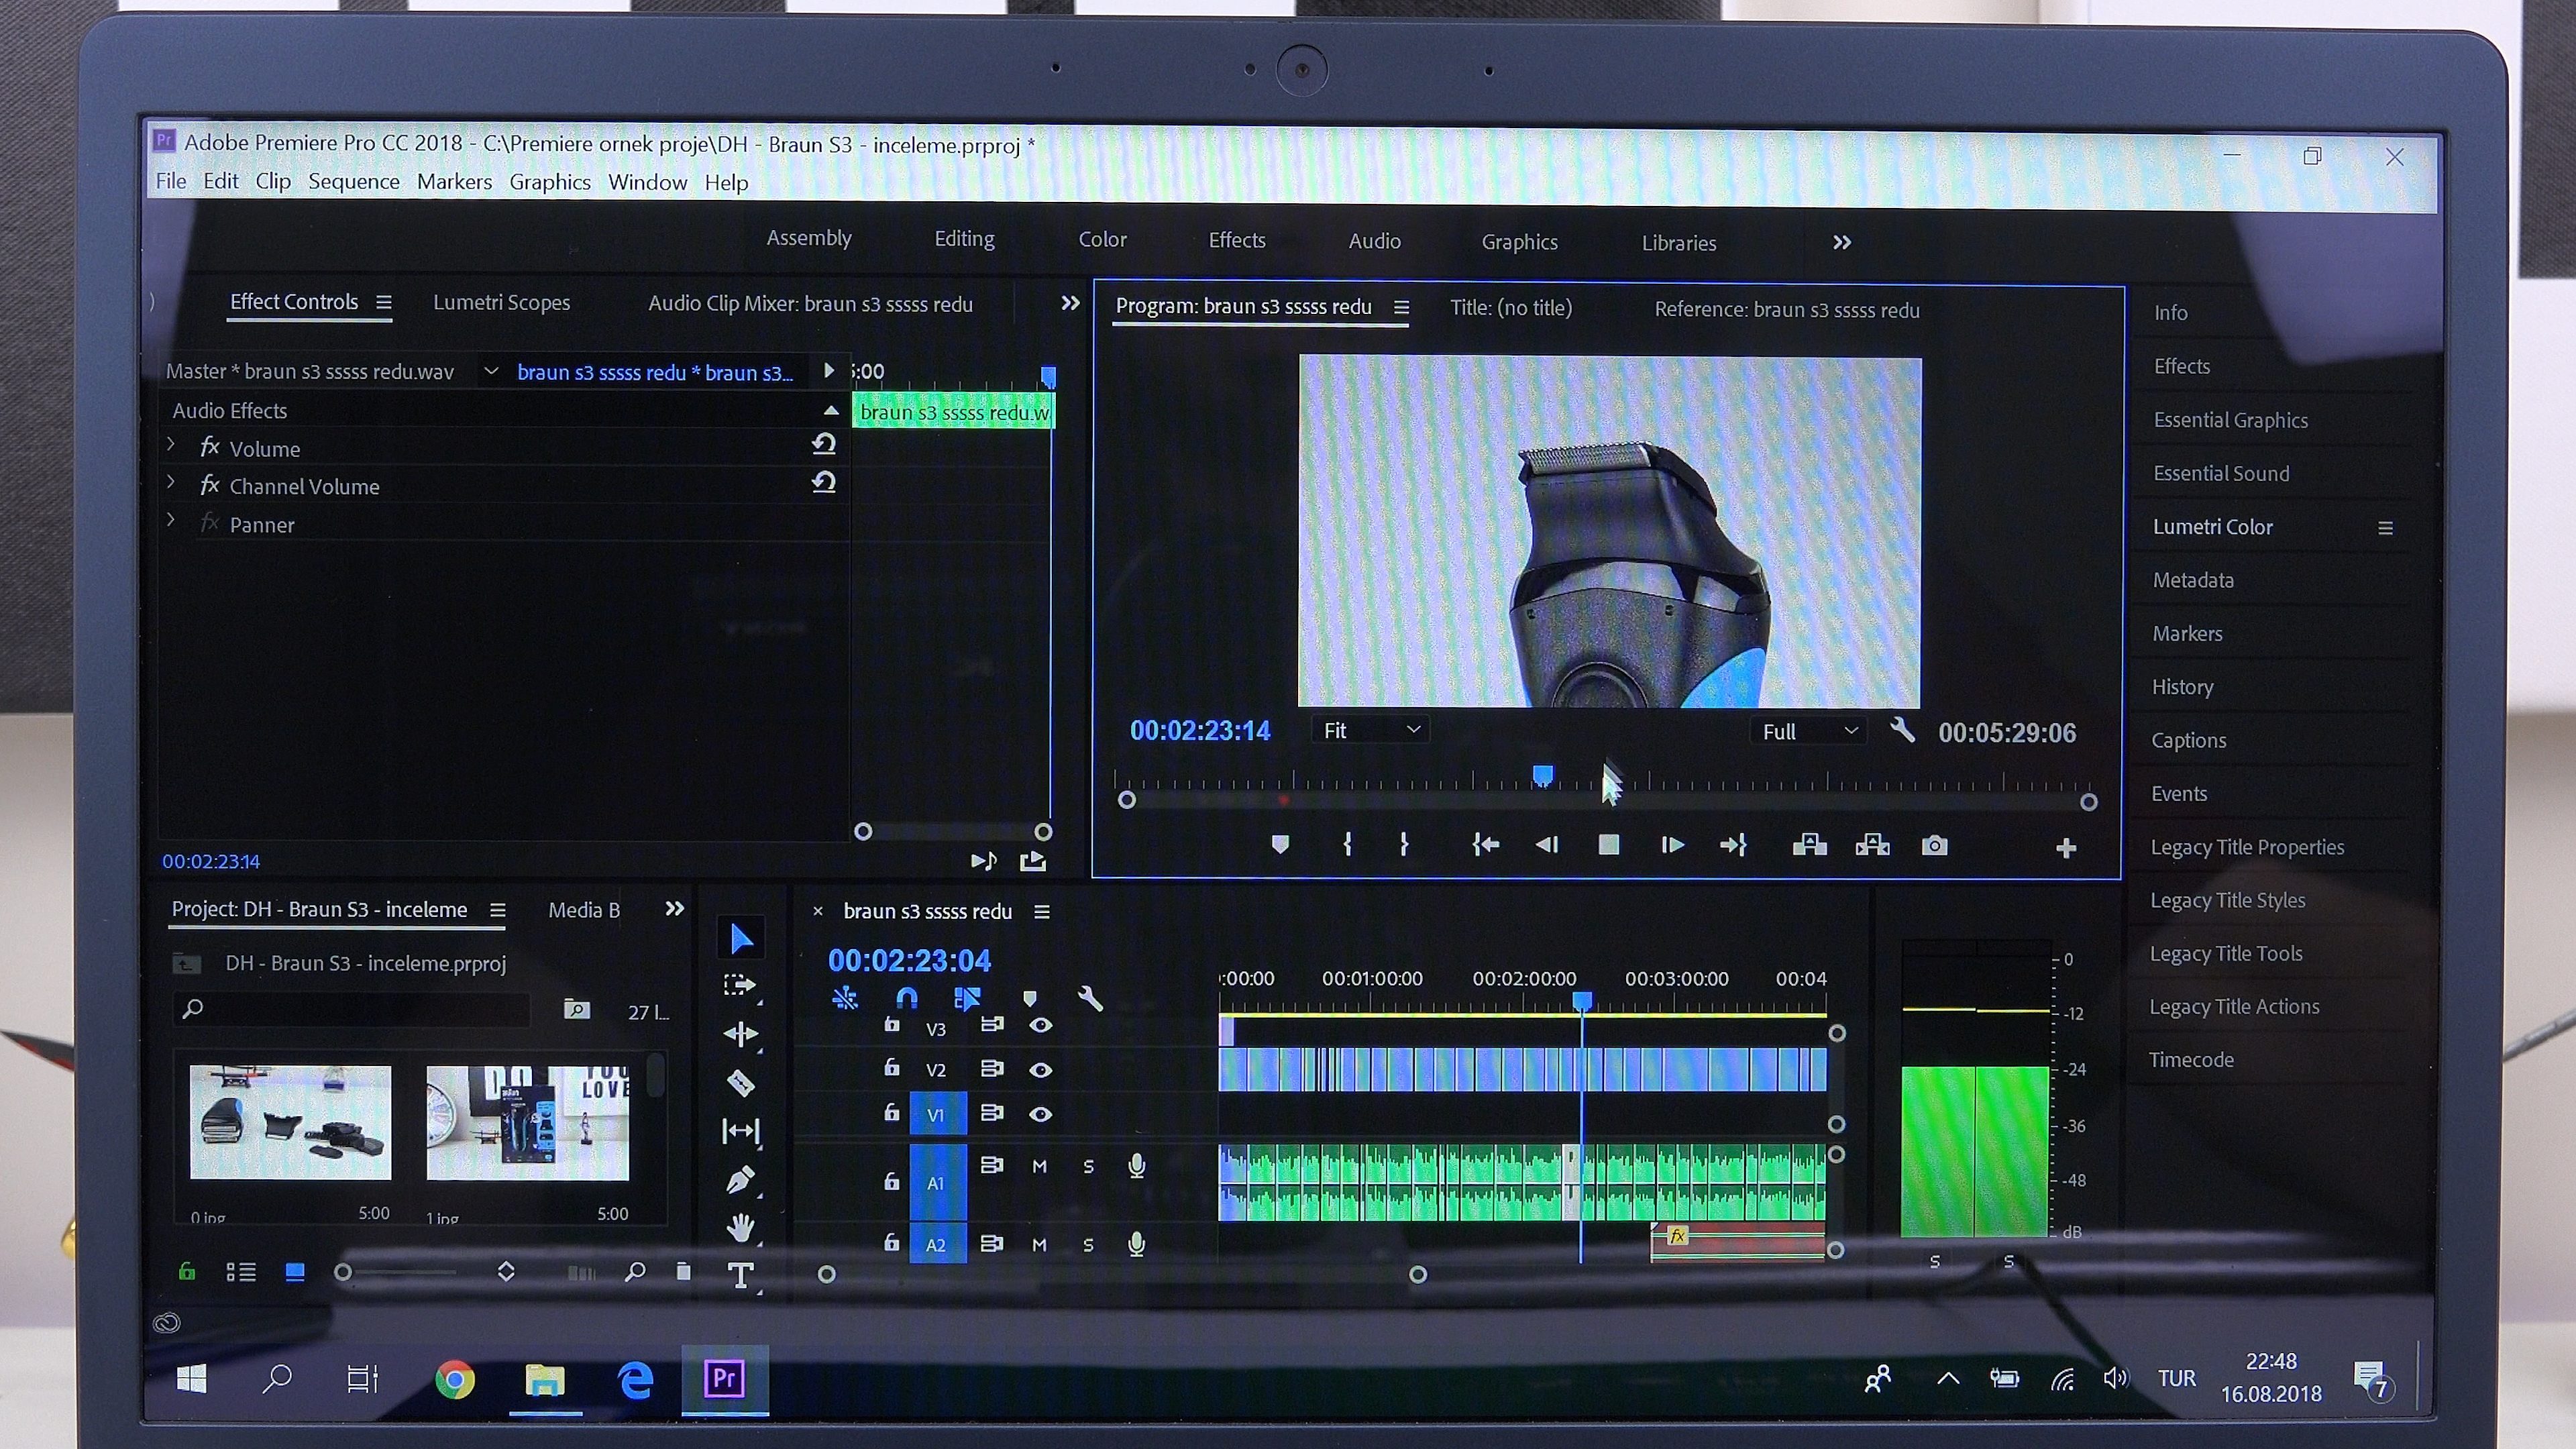The image size is (2576, 1449).
Task: Open Button Editor plus icon
Action: click(x=2066, y=848)
